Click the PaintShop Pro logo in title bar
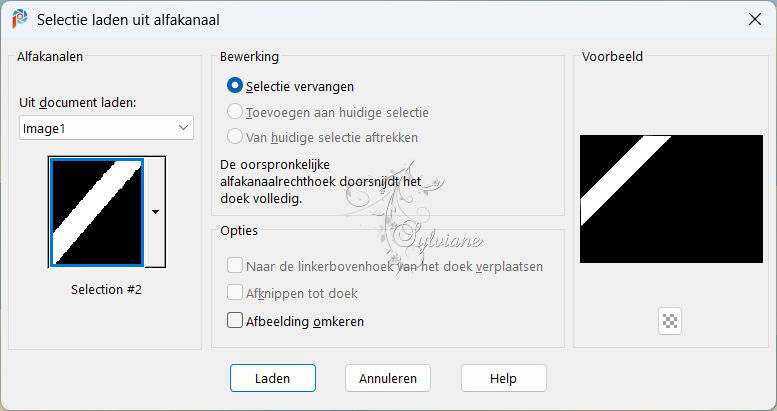 [x=20, y=19]
